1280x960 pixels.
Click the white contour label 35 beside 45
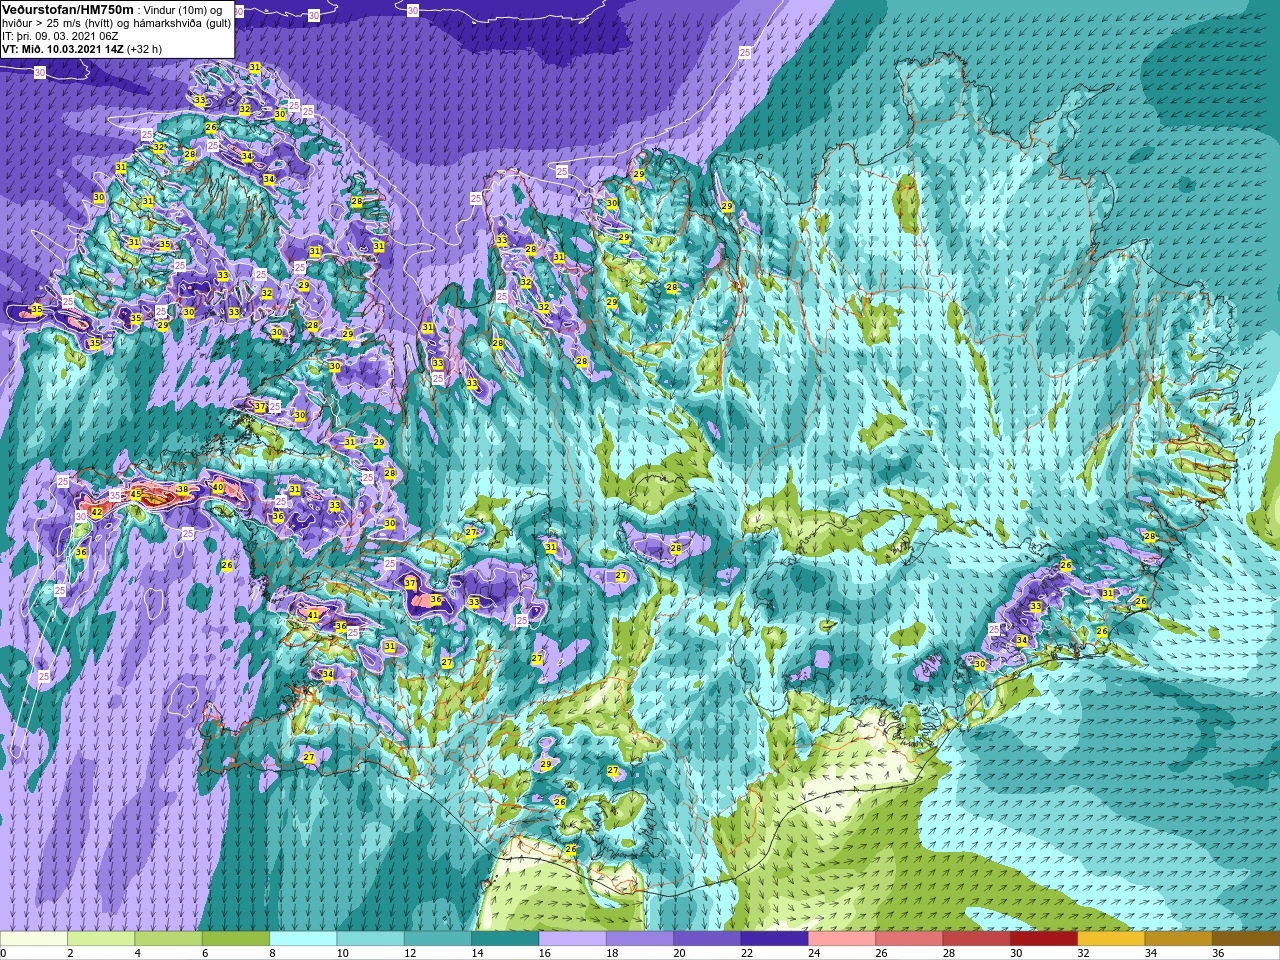[115, 496]
